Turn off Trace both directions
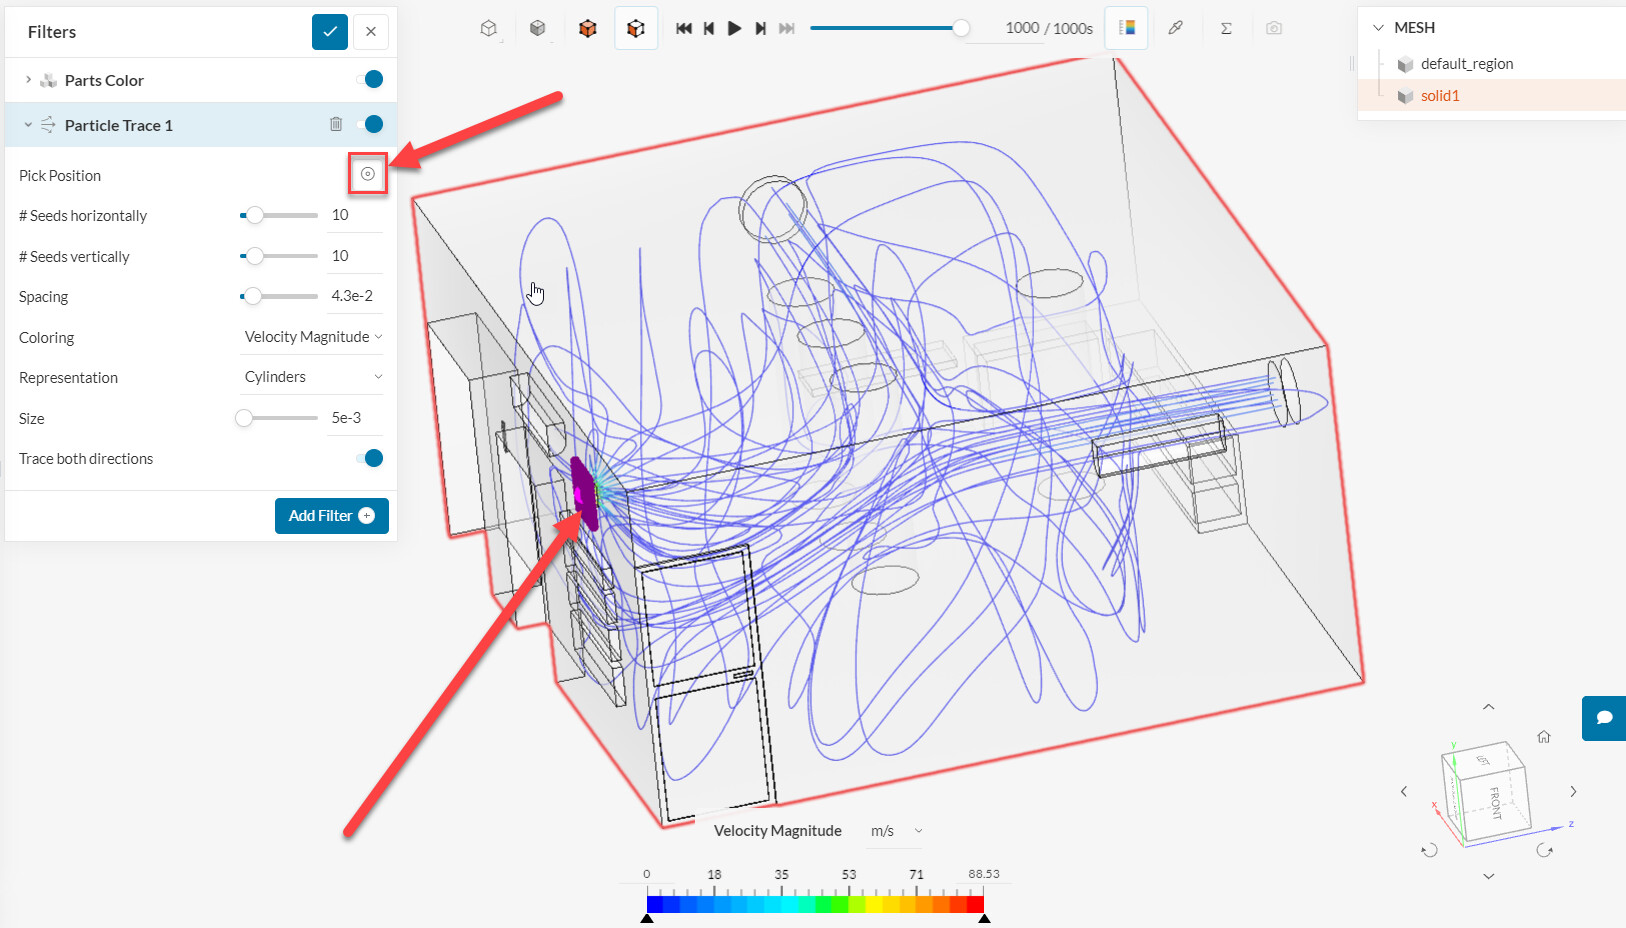This screenshot has width=1626, height=928. click(369, 458)
